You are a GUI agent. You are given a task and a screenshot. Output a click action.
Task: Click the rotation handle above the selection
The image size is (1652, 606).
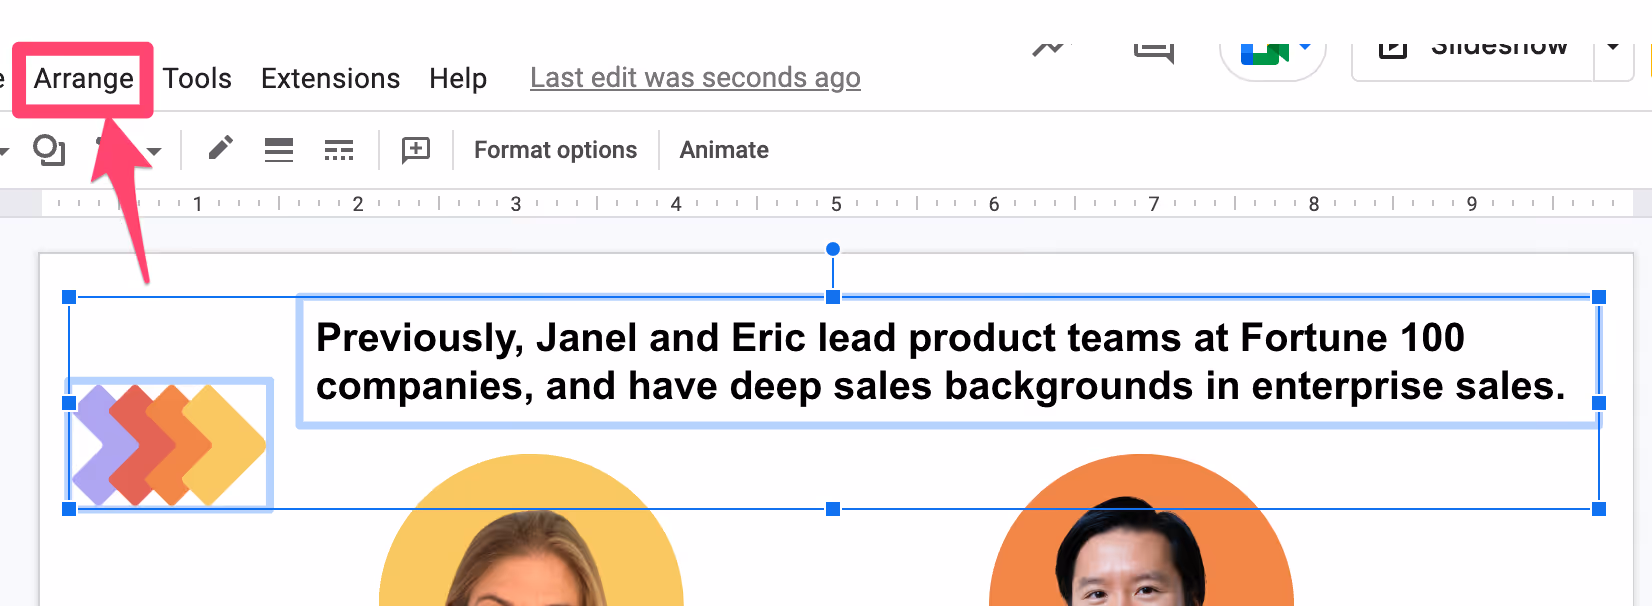click(x=833, y=249)
